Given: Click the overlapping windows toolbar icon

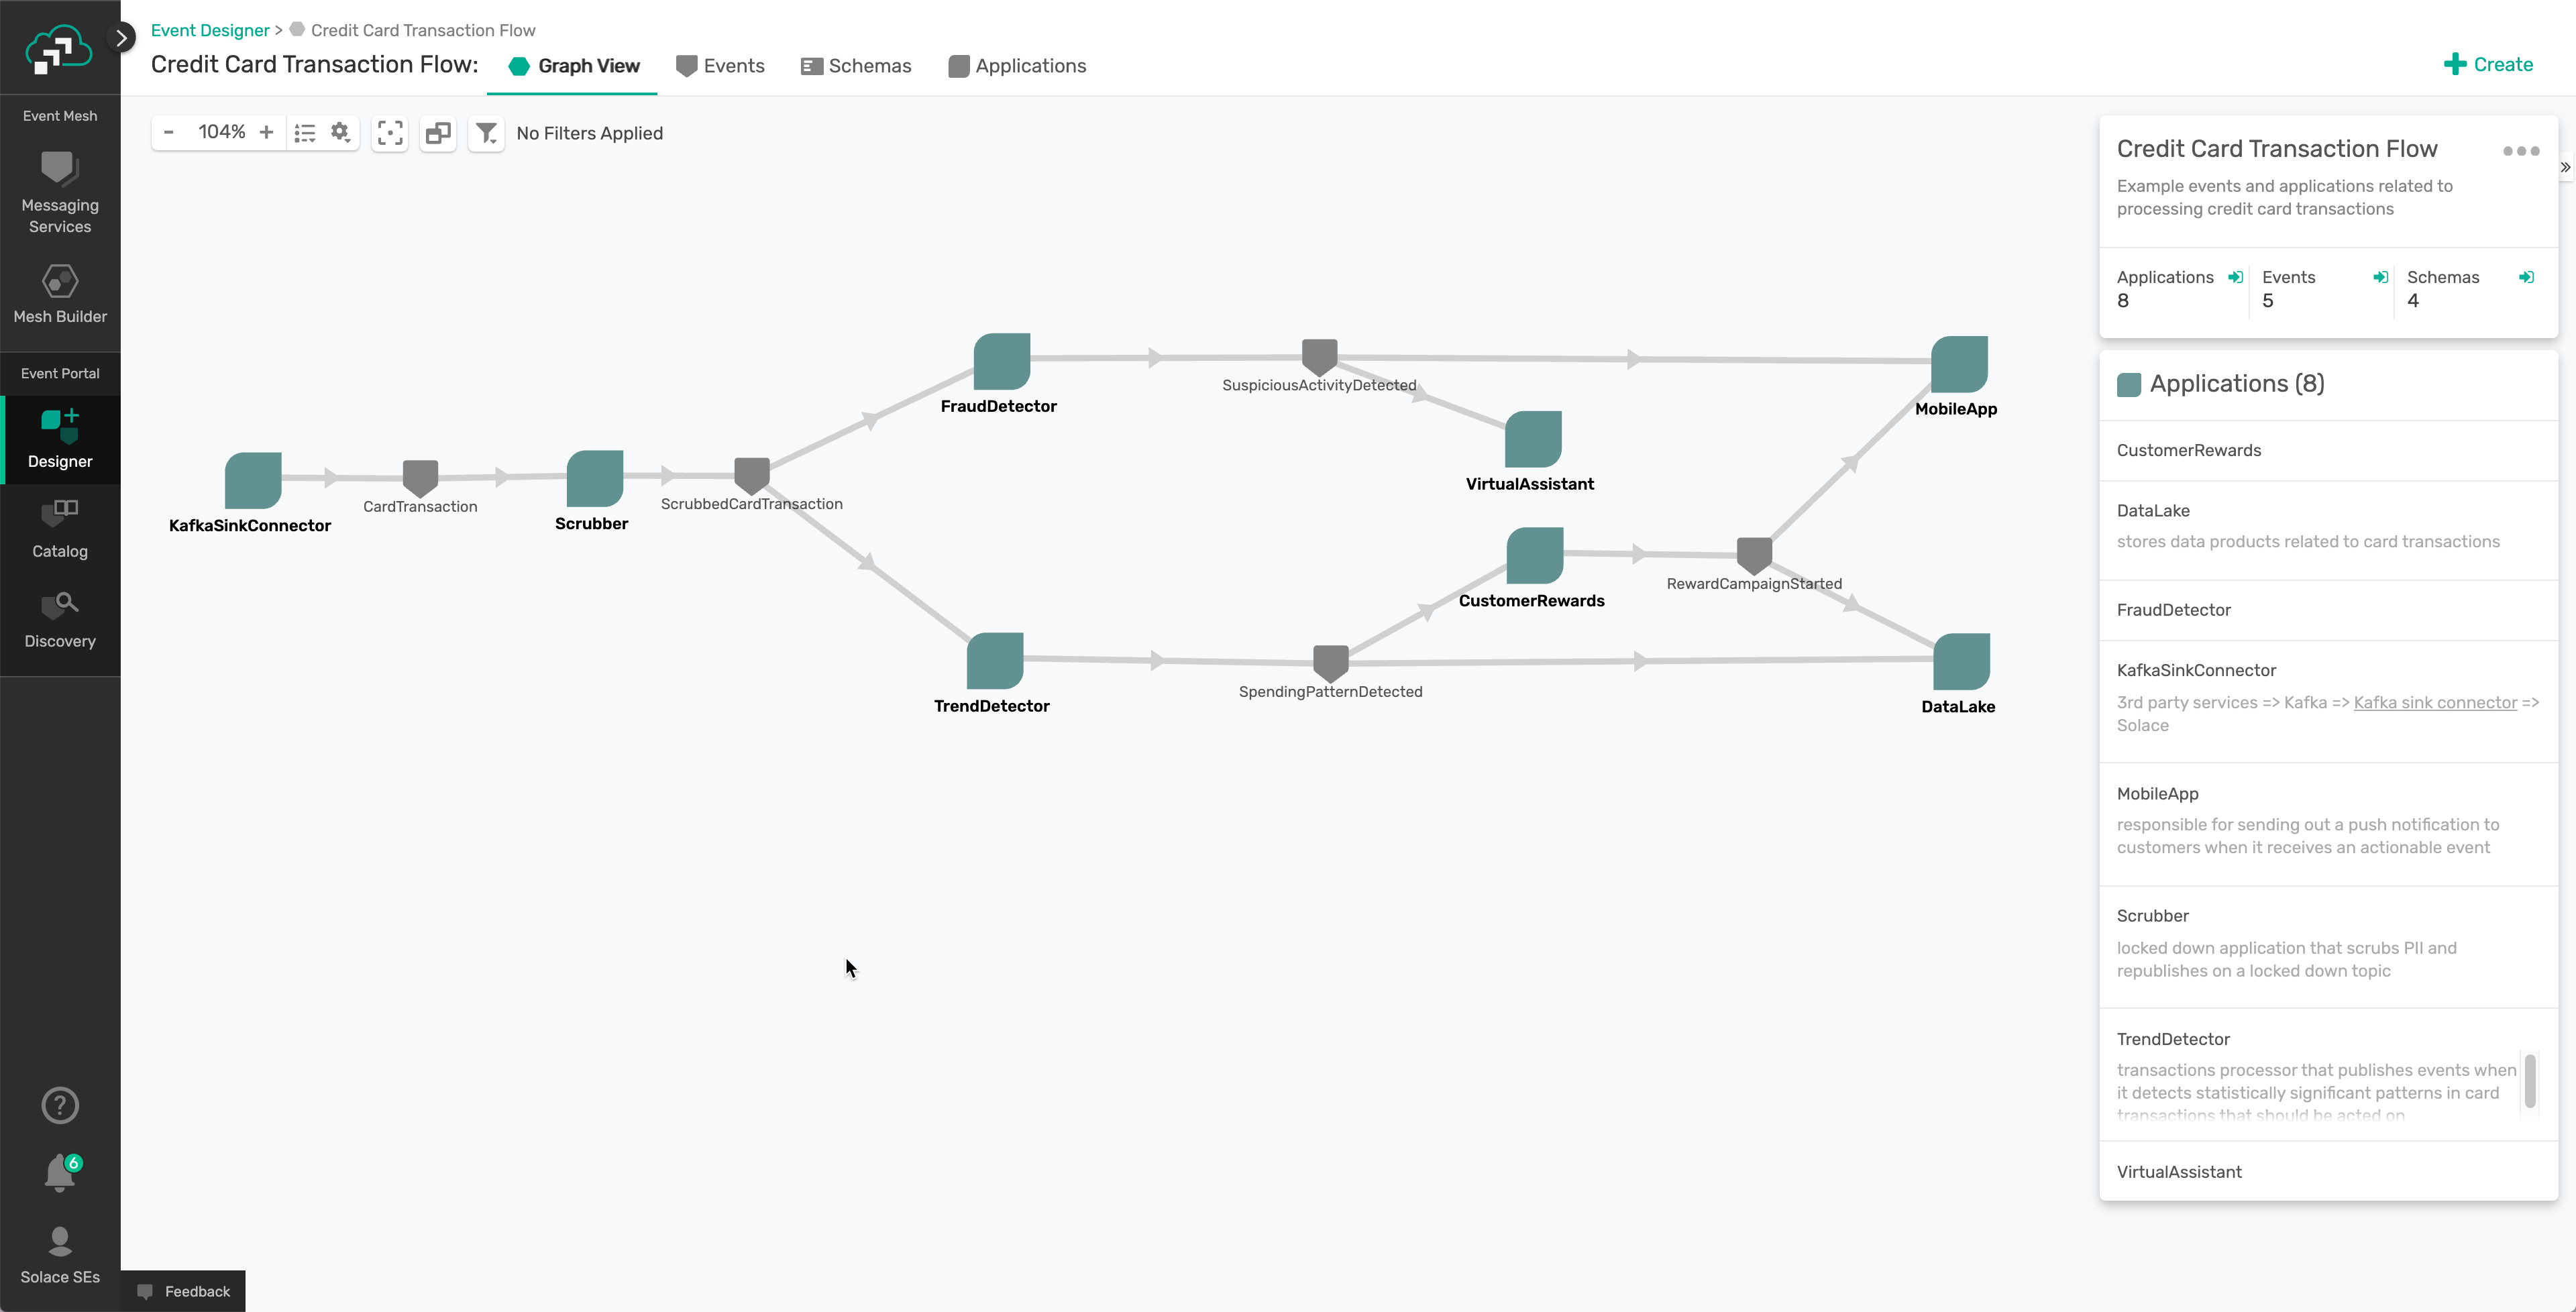Looking at the screenshot, I should coord(438,133).
